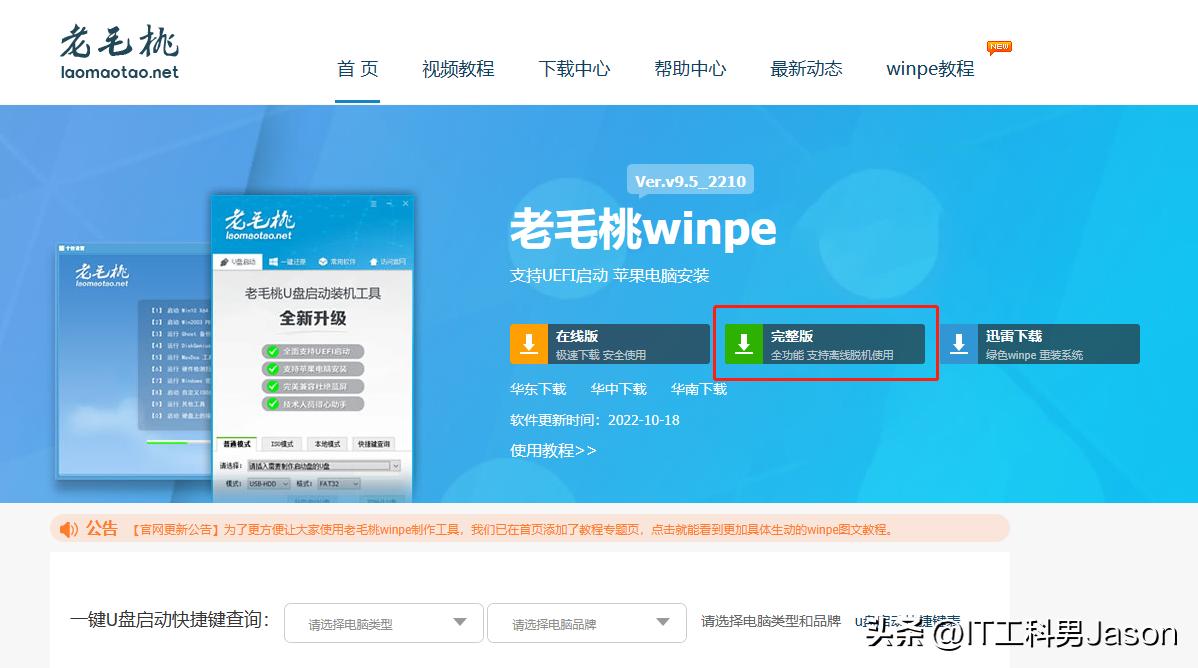Image resolution: width=1198 pixels, height=668 pixels.
Task: Click the blue download icon on 迅雷下载
Action: [959, 343]
